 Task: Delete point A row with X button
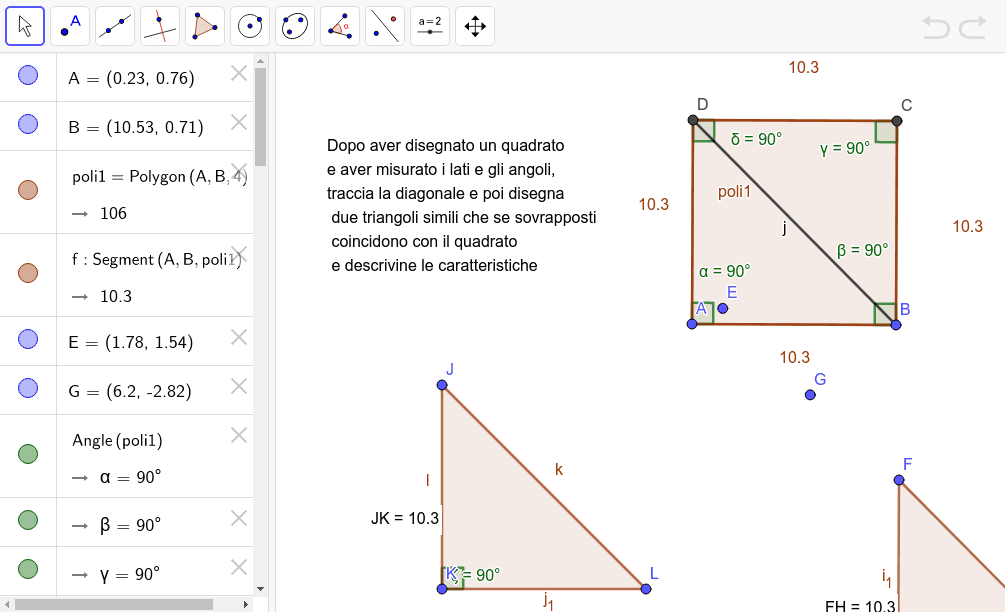coord(239,73)
